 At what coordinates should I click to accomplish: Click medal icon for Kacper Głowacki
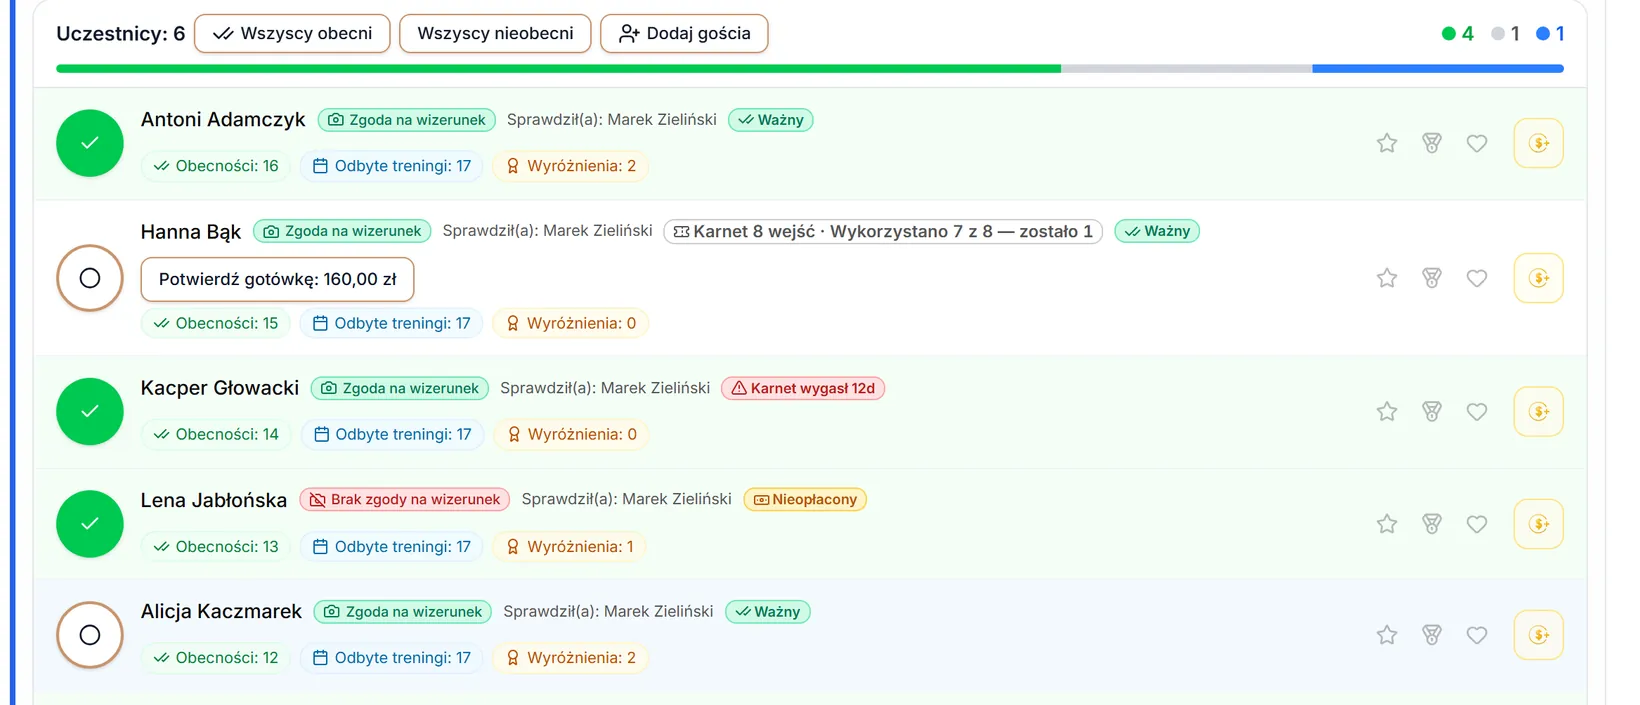[x=1432, y=411]
